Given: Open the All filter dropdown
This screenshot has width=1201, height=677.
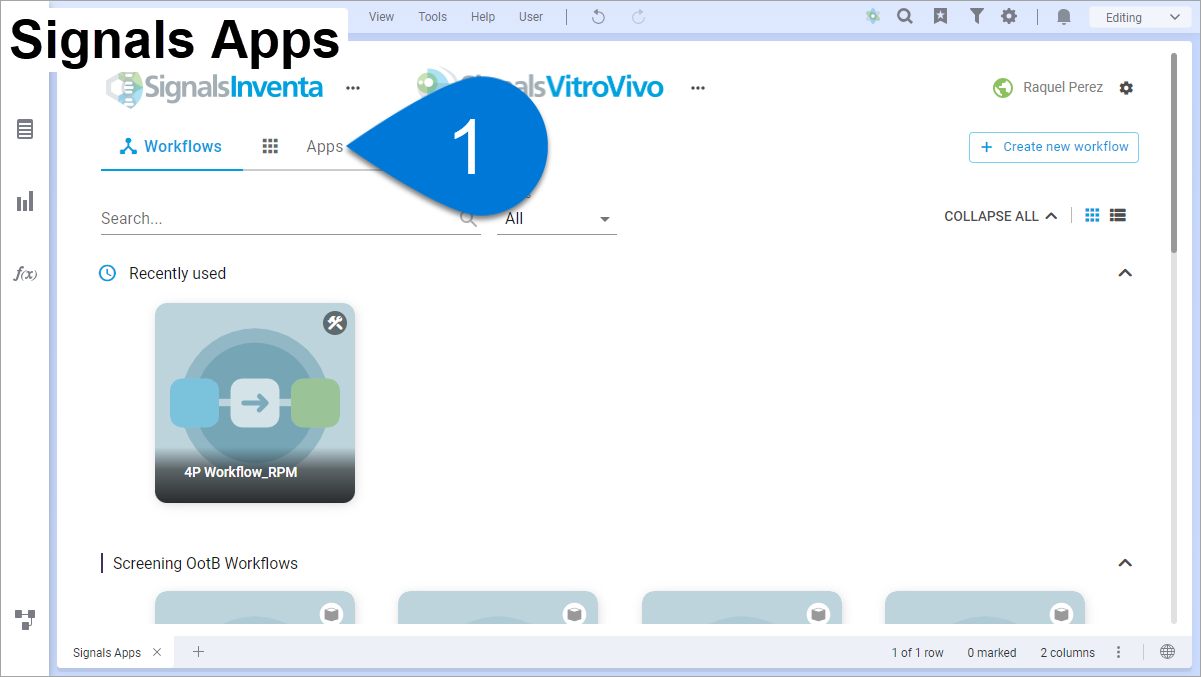Looking at the screenshot, I should [x=557, y=219].
